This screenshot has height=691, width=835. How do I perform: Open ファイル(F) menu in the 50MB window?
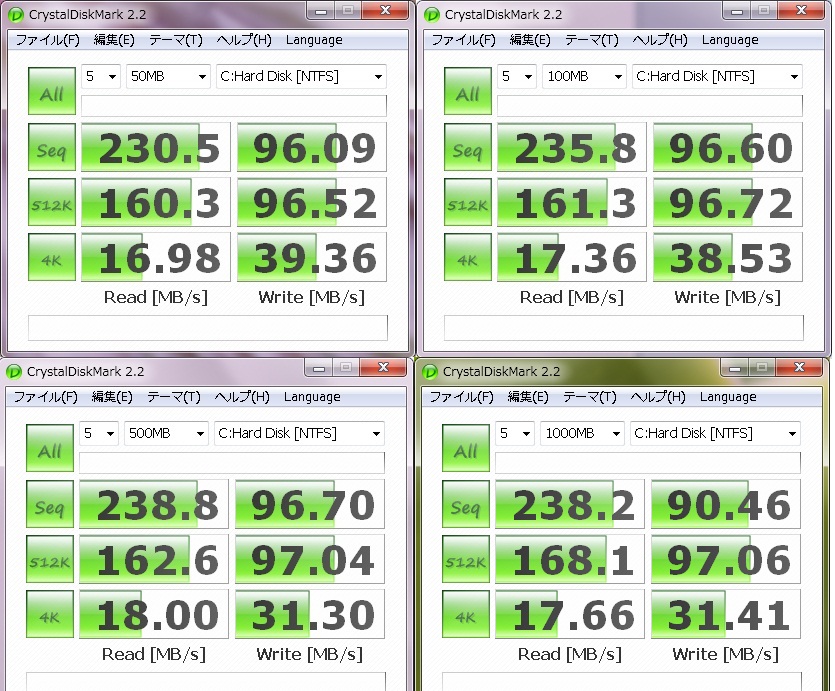click(47, 40)
